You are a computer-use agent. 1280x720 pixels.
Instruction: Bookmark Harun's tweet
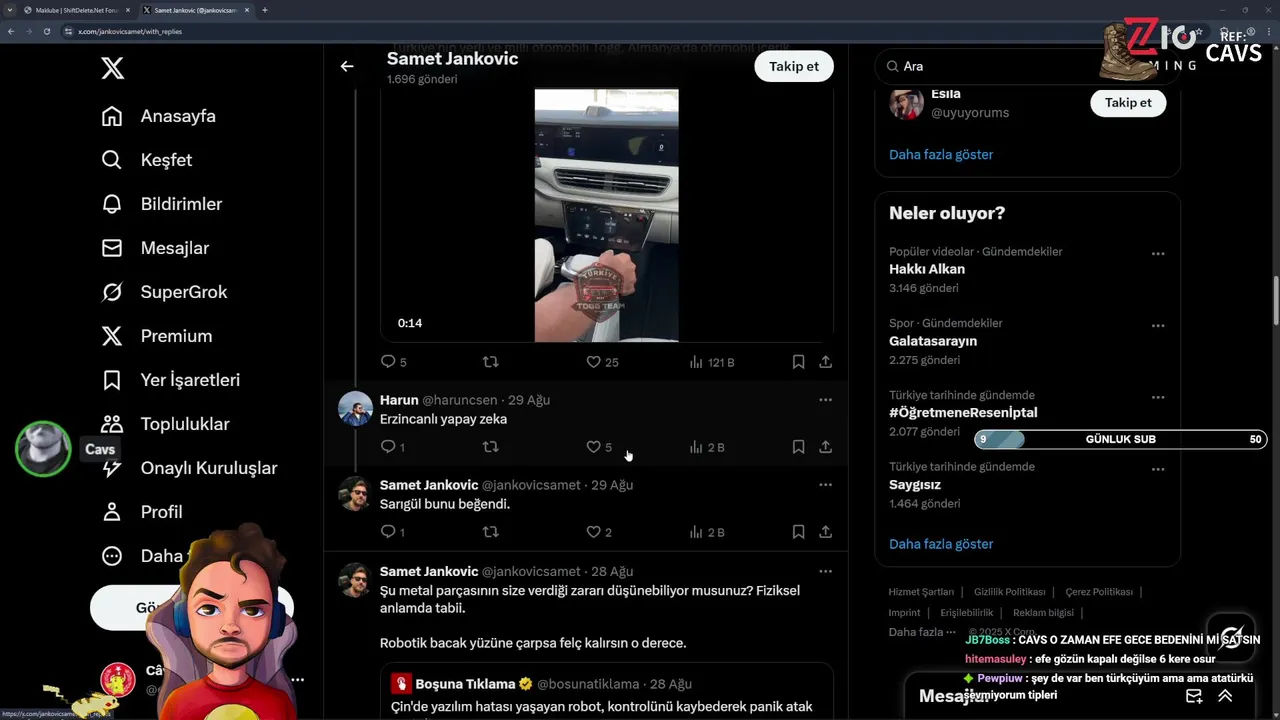point(798,447)
